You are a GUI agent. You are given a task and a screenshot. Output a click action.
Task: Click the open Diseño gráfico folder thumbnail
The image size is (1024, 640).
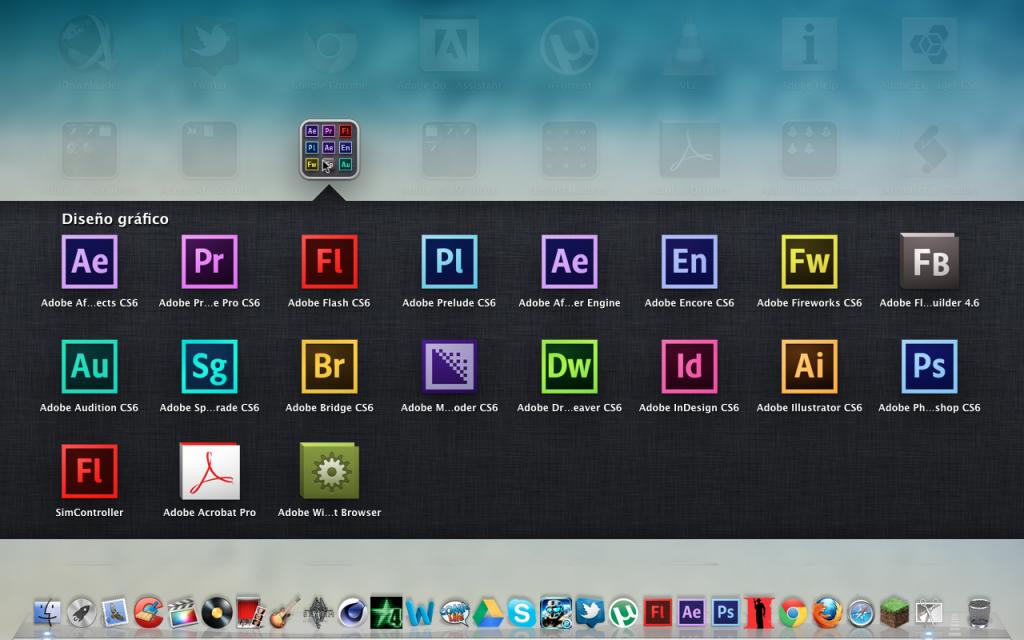pos(329,149)
